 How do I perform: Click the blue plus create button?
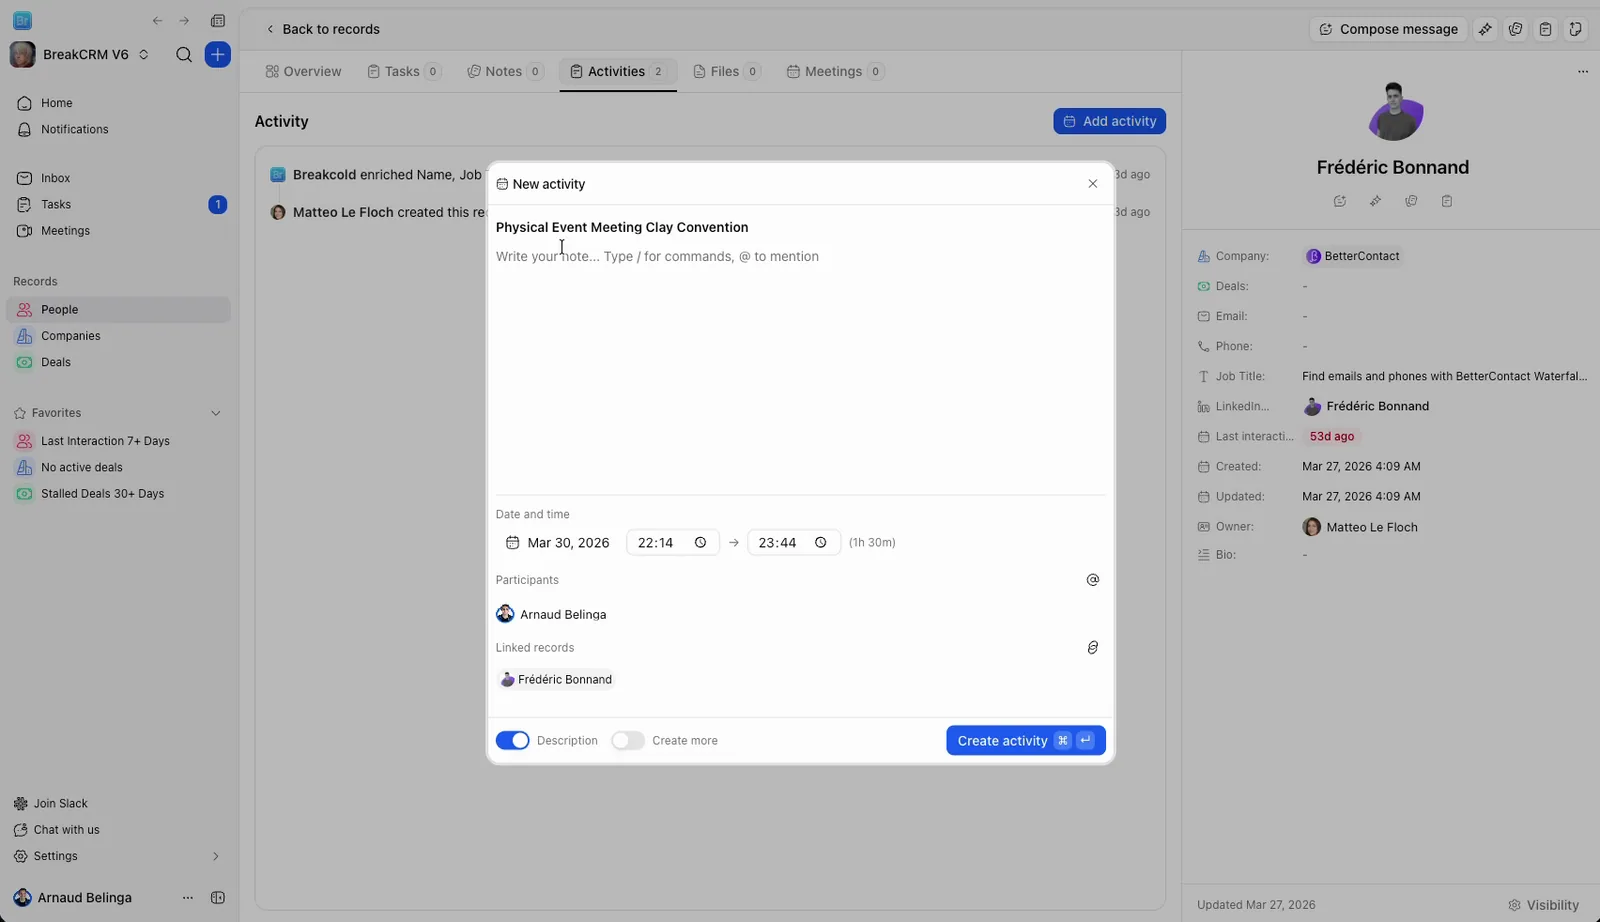(217, 54)
